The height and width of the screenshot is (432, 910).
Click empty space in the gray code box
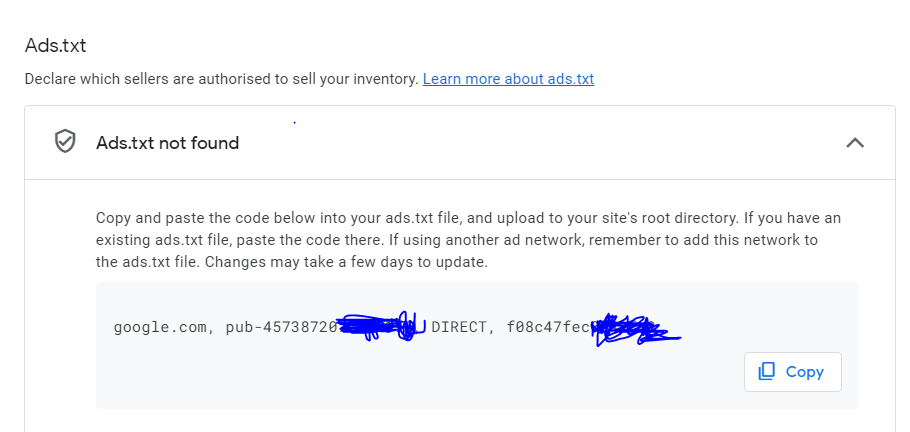click(406, 377)
